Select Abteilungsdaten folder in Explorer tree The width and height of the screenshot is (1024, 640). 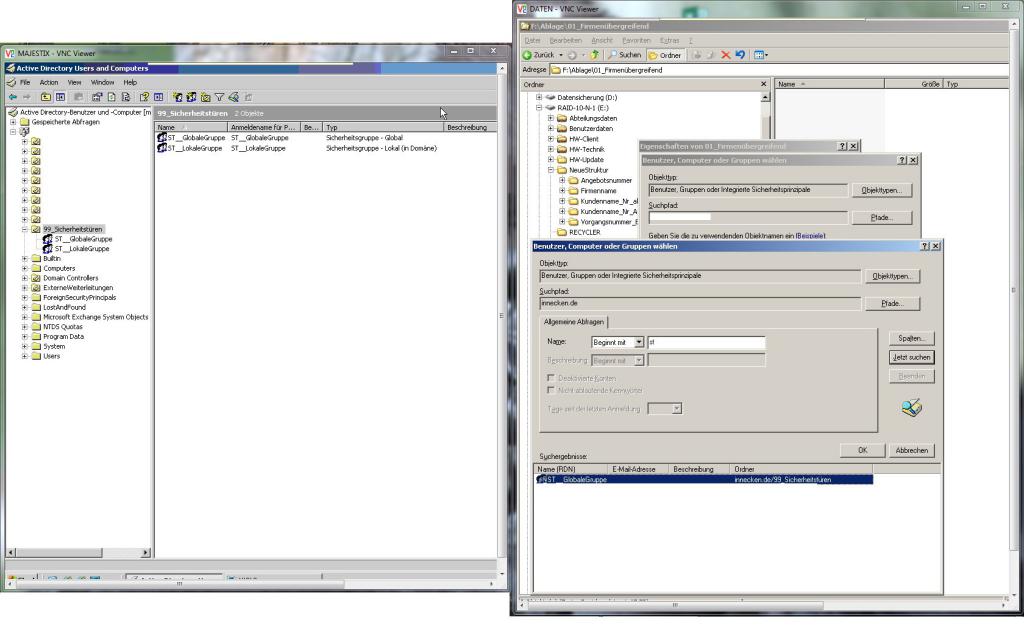tap(592, 118)
